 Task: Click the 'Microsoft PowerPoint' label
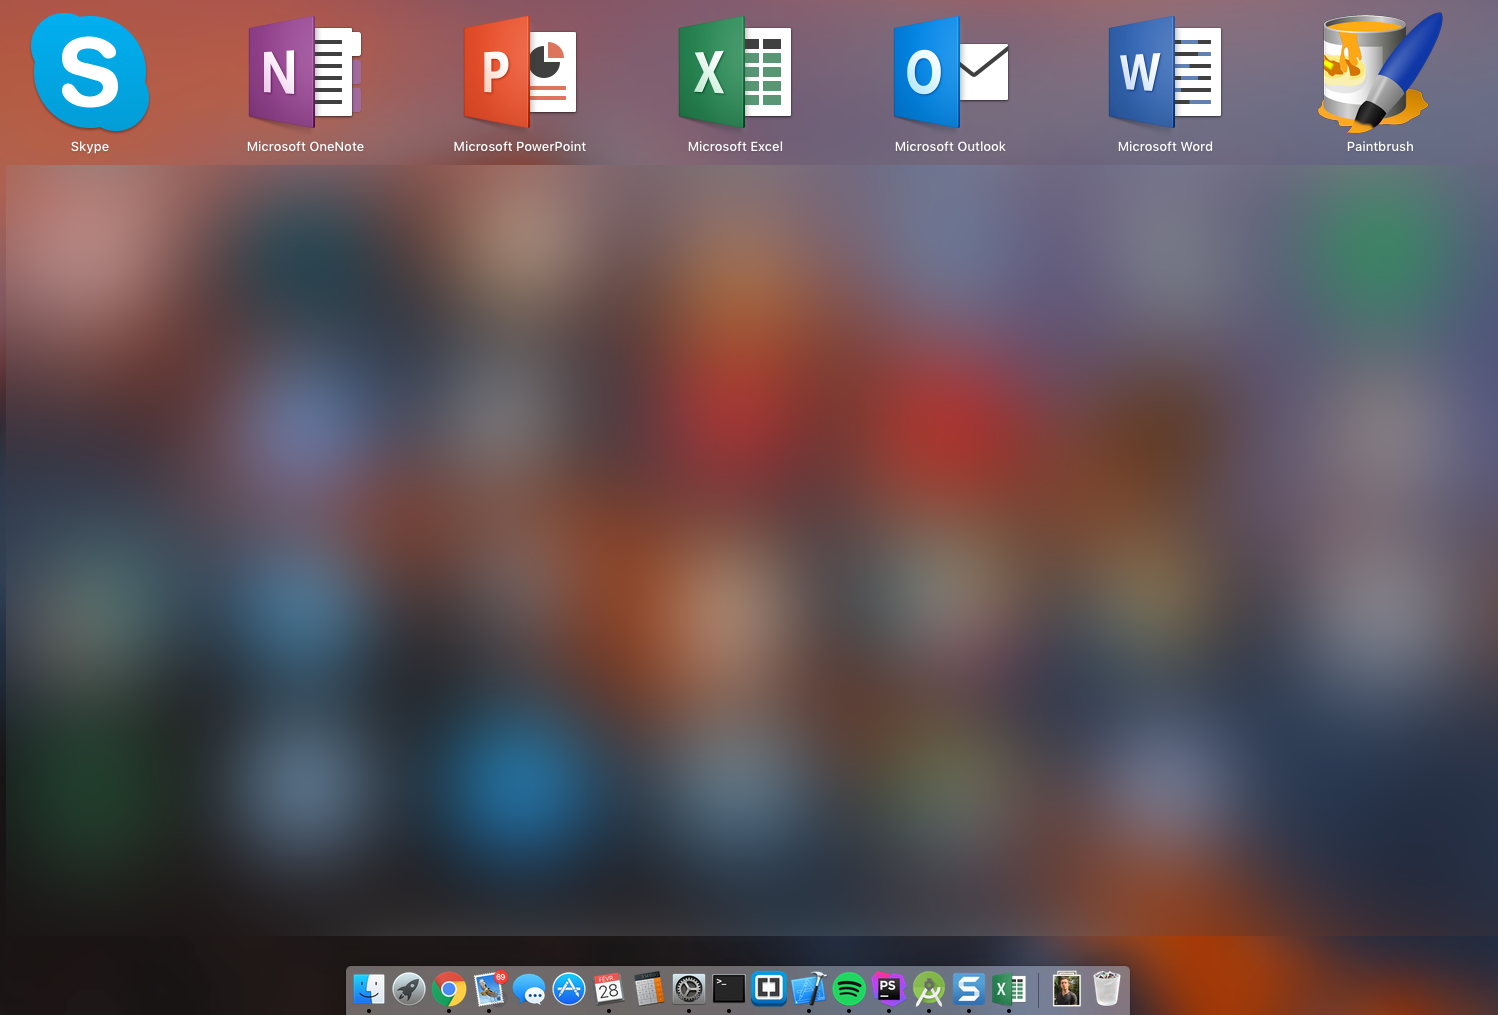(x=520, y=146)
